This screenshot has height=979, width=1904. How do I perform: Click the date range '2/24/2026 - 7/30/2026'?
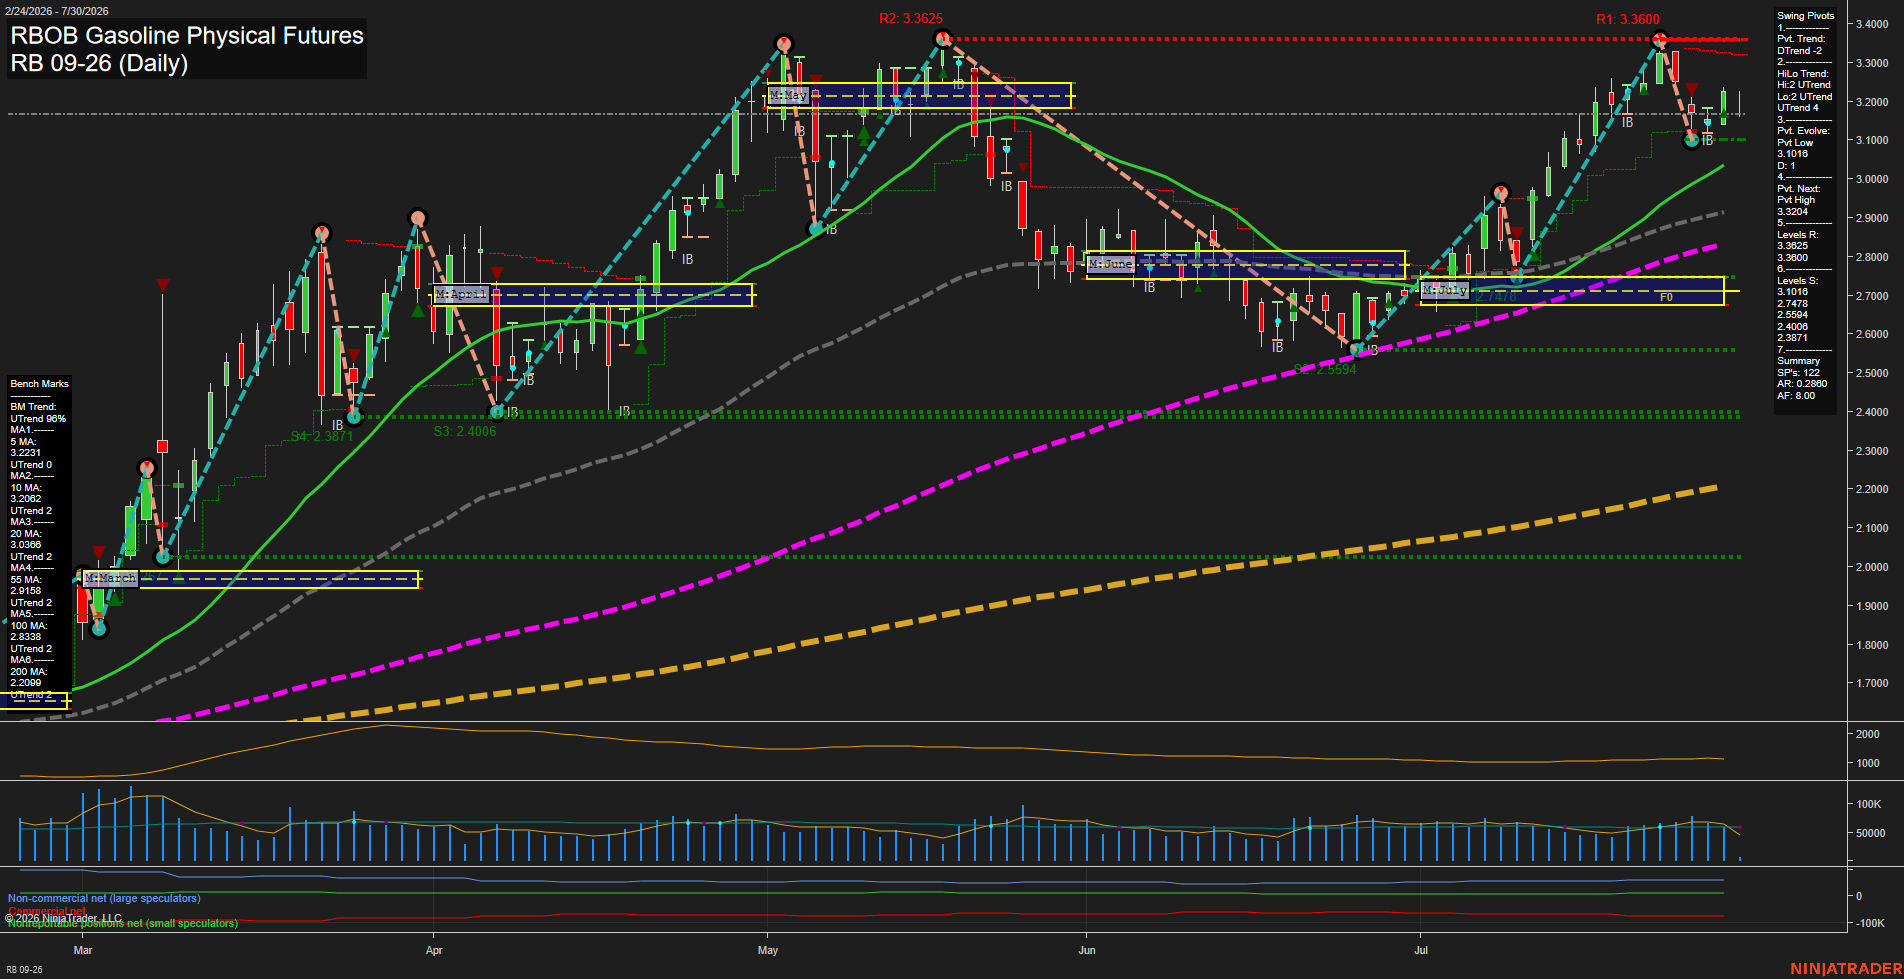(x=57, y=11)
